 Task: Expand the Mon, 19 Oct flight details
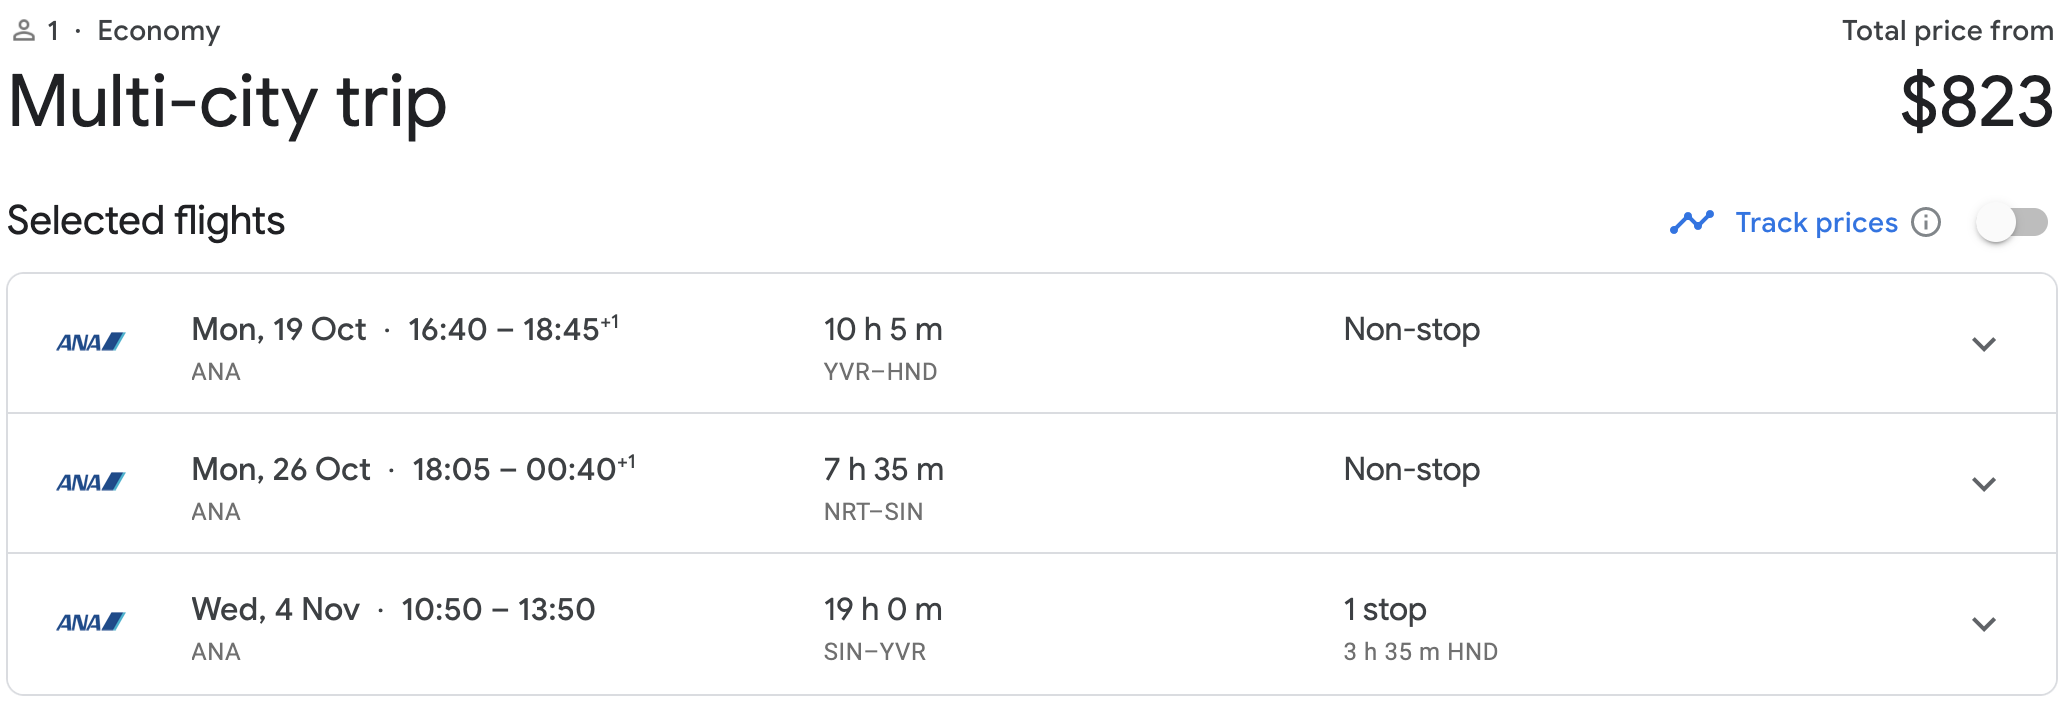tap(1984, 344)
